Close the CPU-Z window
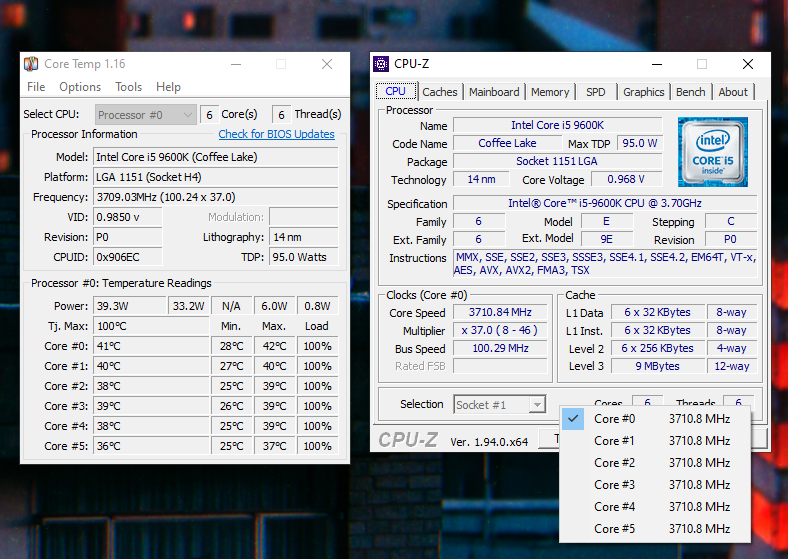 coord(748,64)
